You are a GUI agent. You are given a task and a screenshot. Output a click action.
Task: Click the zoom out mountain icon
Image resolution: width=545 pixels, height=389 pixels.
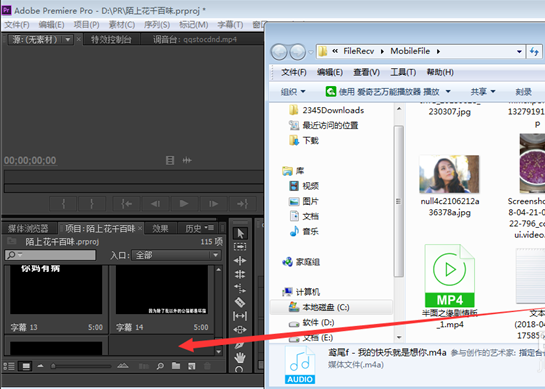(x=41, y=366)
